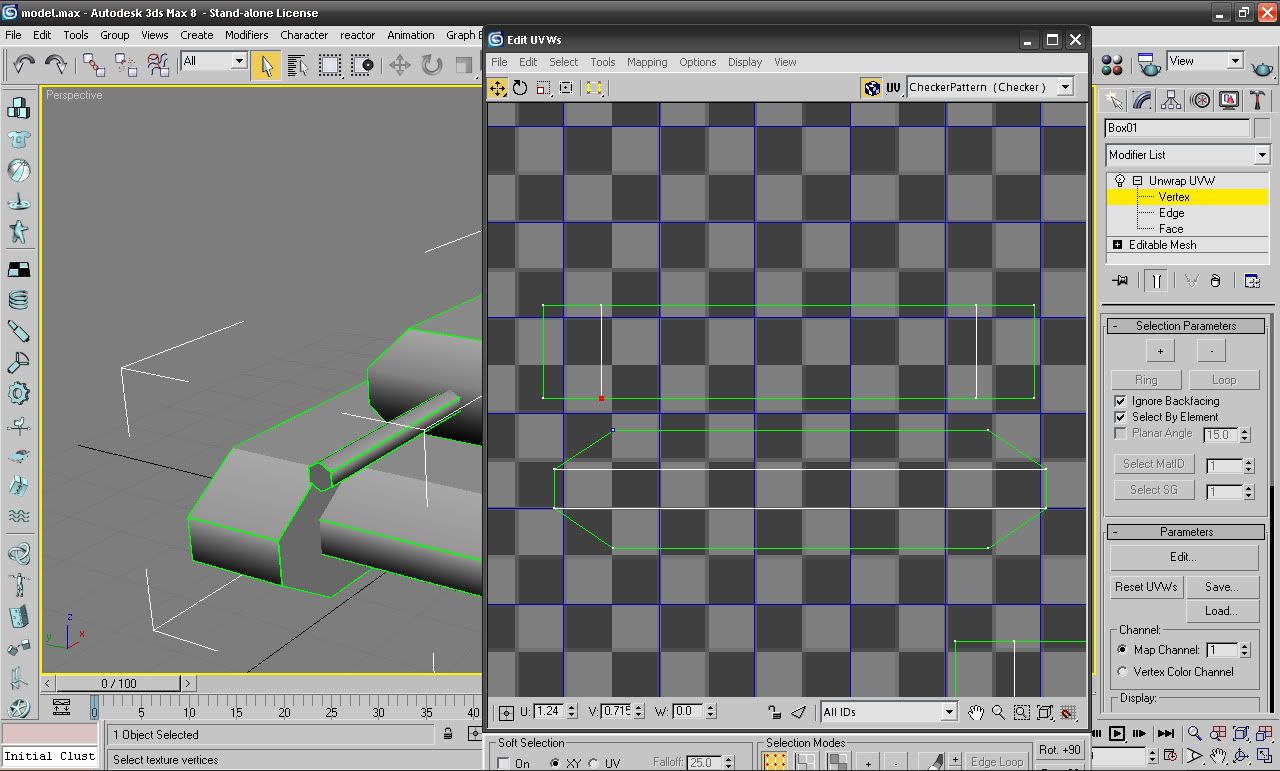Screen dimensions: 1280x771
Task: Open the reactor main menu
Action: pyautogui.click(x=357, y=35)
